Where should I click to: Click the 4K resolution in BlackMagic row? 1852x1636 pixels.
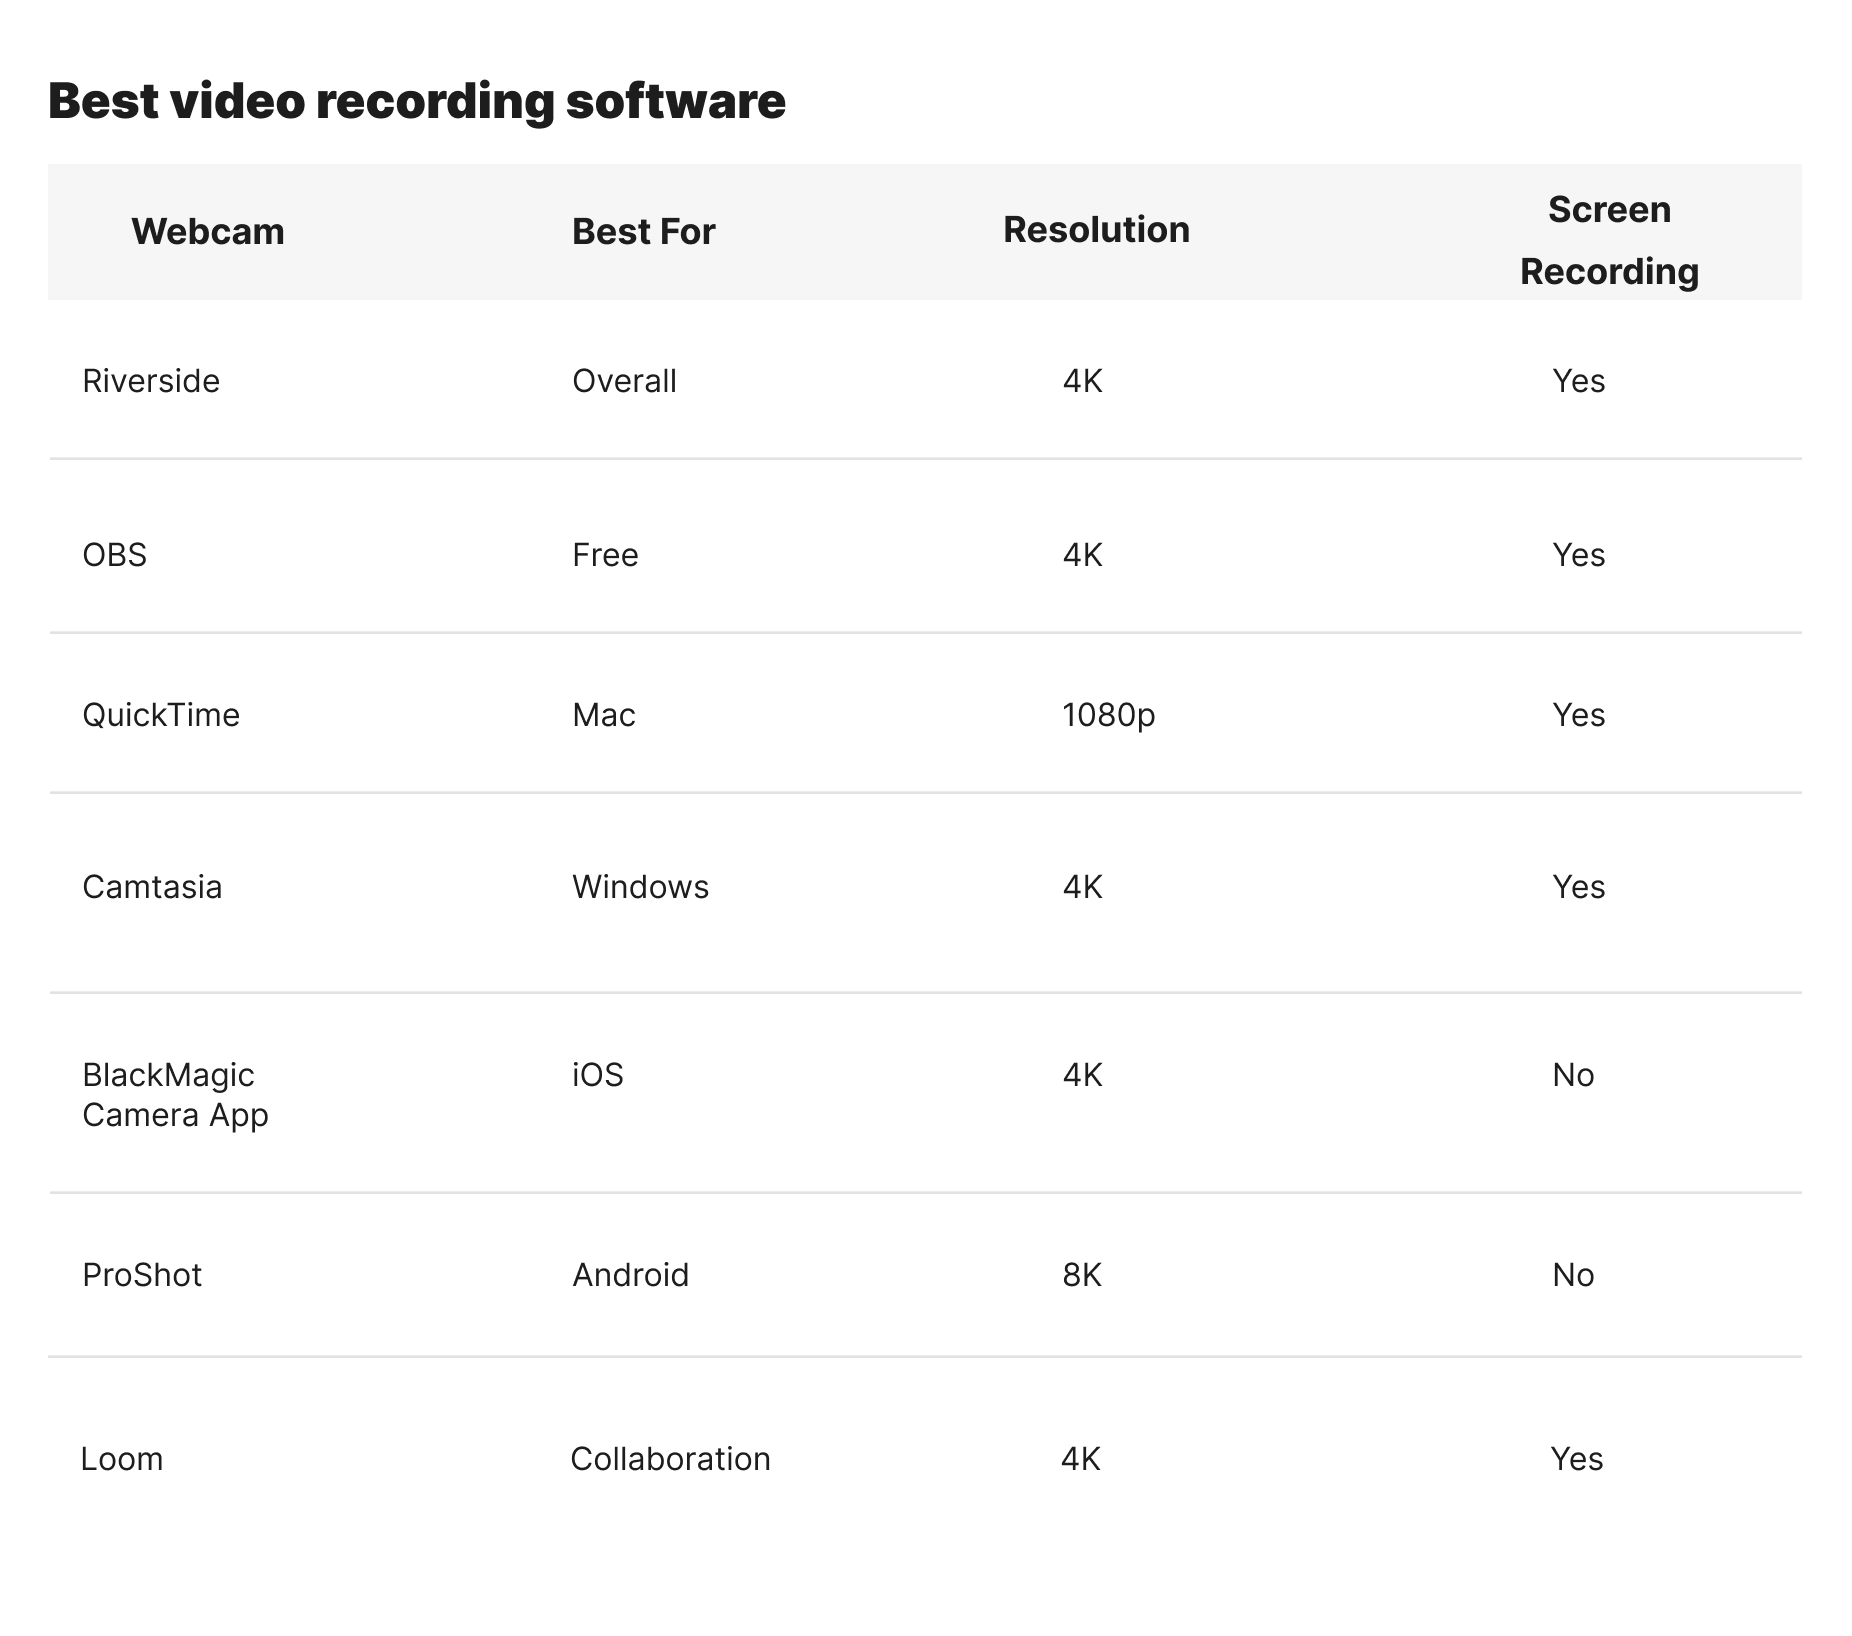(1082, 1075)
